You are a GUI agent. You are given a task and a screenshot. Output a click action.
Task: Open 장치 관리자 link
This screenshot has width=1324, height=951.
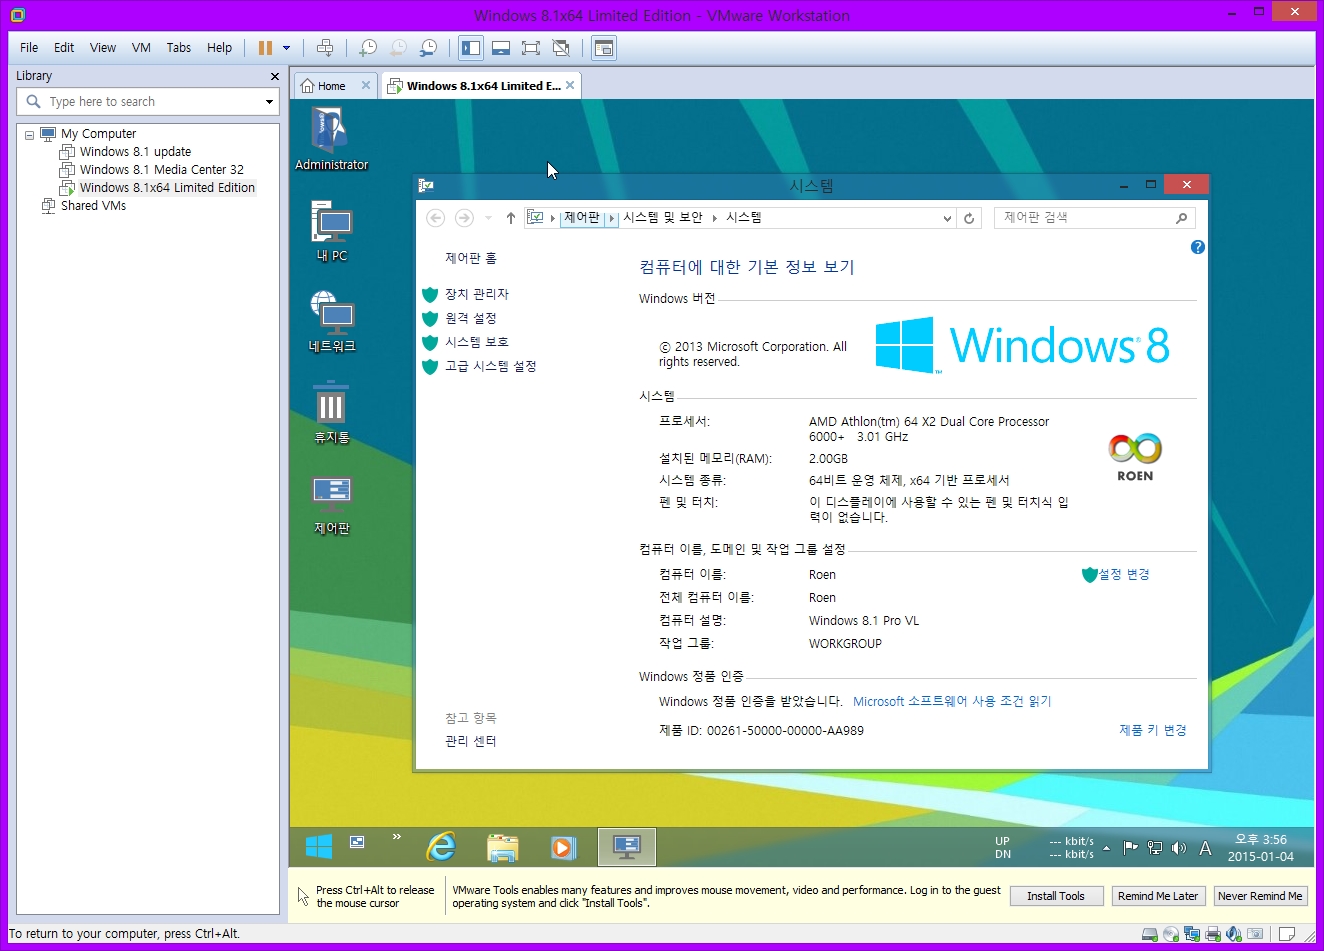coord(477,294)
